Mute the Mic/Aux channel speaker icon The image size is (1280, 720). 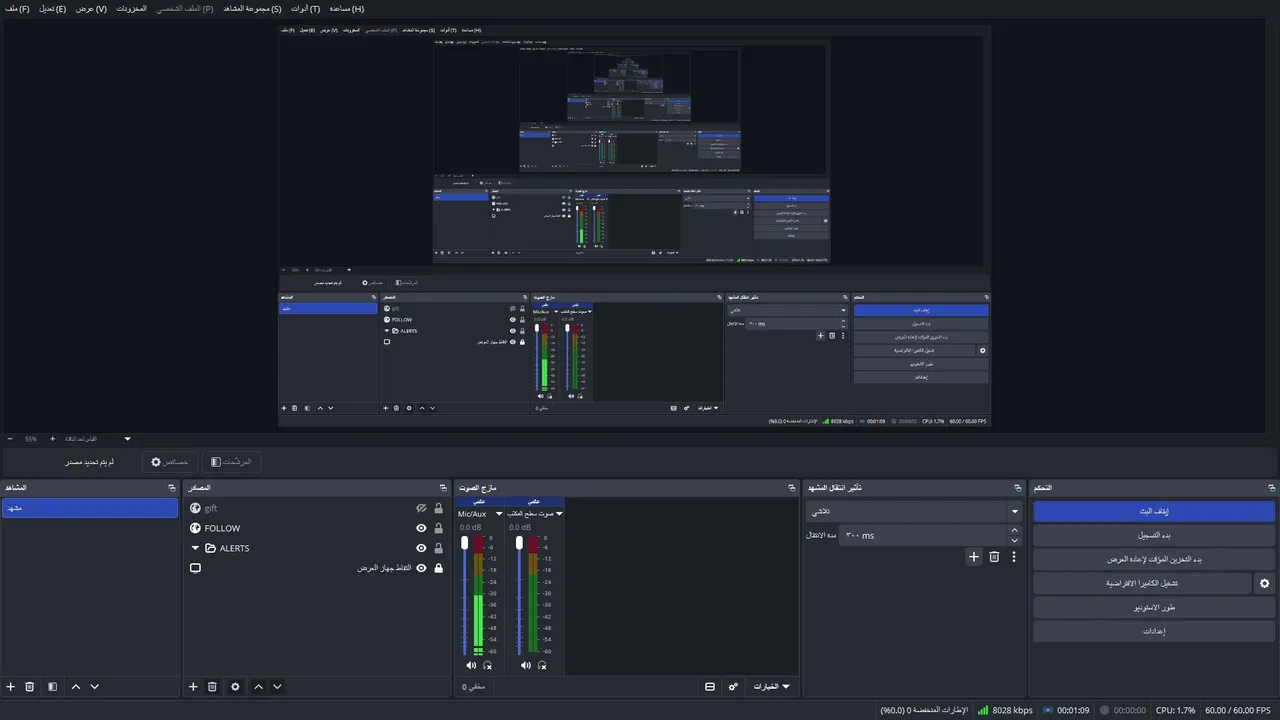coord(471,665)
